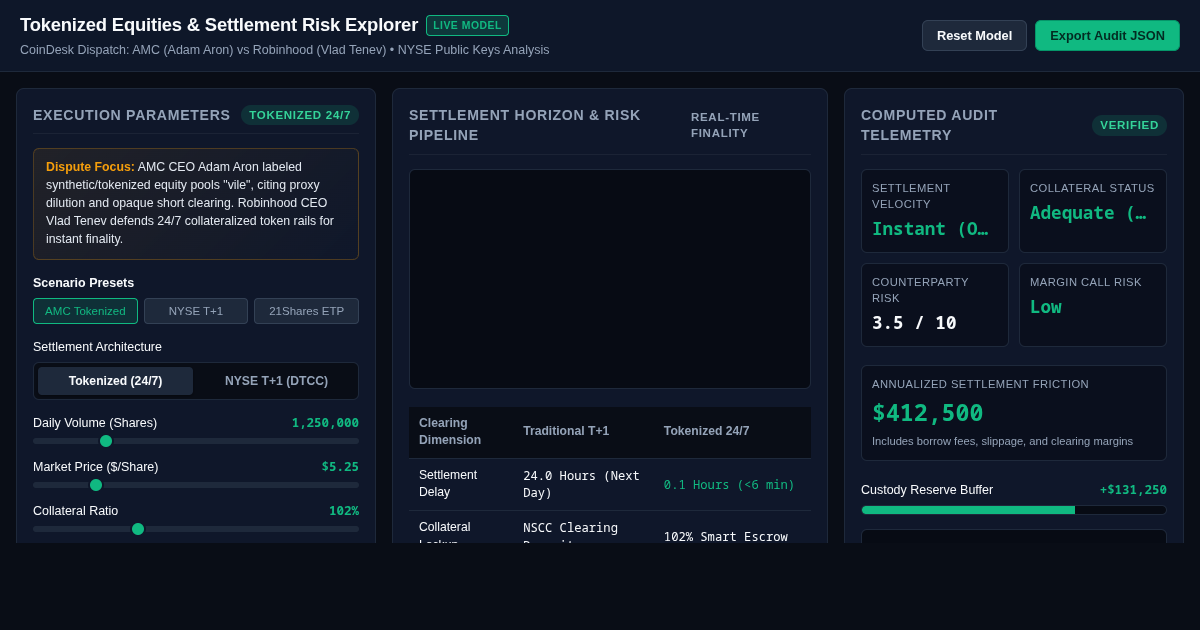This screenshot has height=630, width=1200.
Task: Click the TOKENIZED 24/7 badge
Action: 300,115
